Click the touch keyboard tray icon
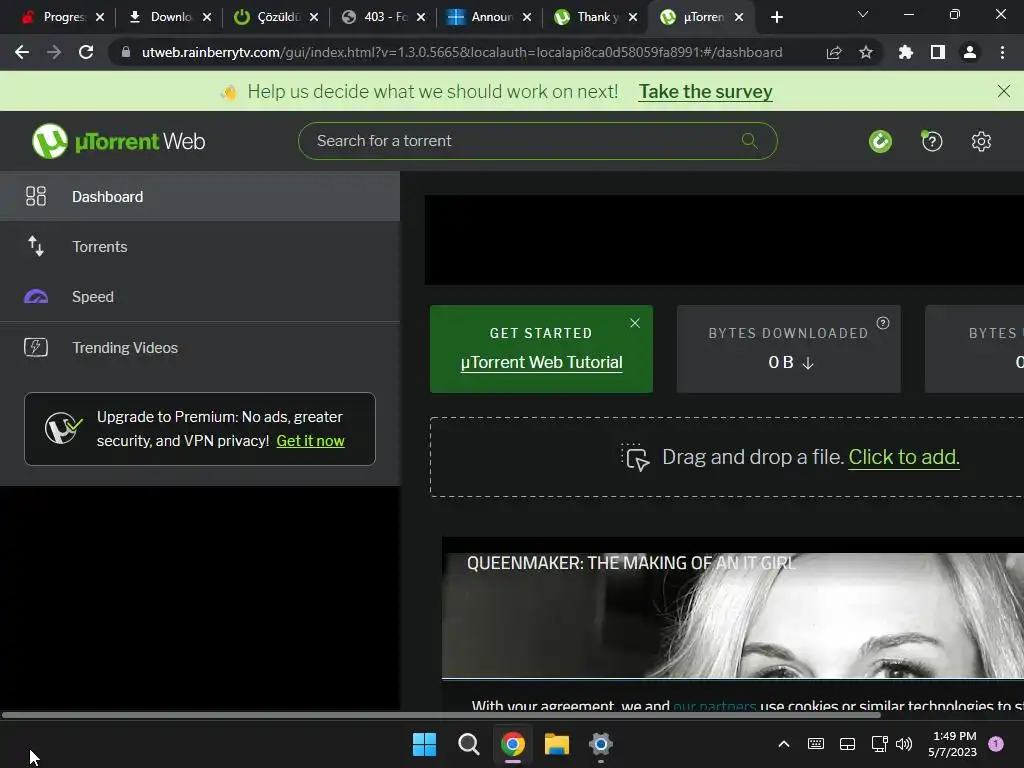This screenshot has width=1024, height=768. coord(816,744)
